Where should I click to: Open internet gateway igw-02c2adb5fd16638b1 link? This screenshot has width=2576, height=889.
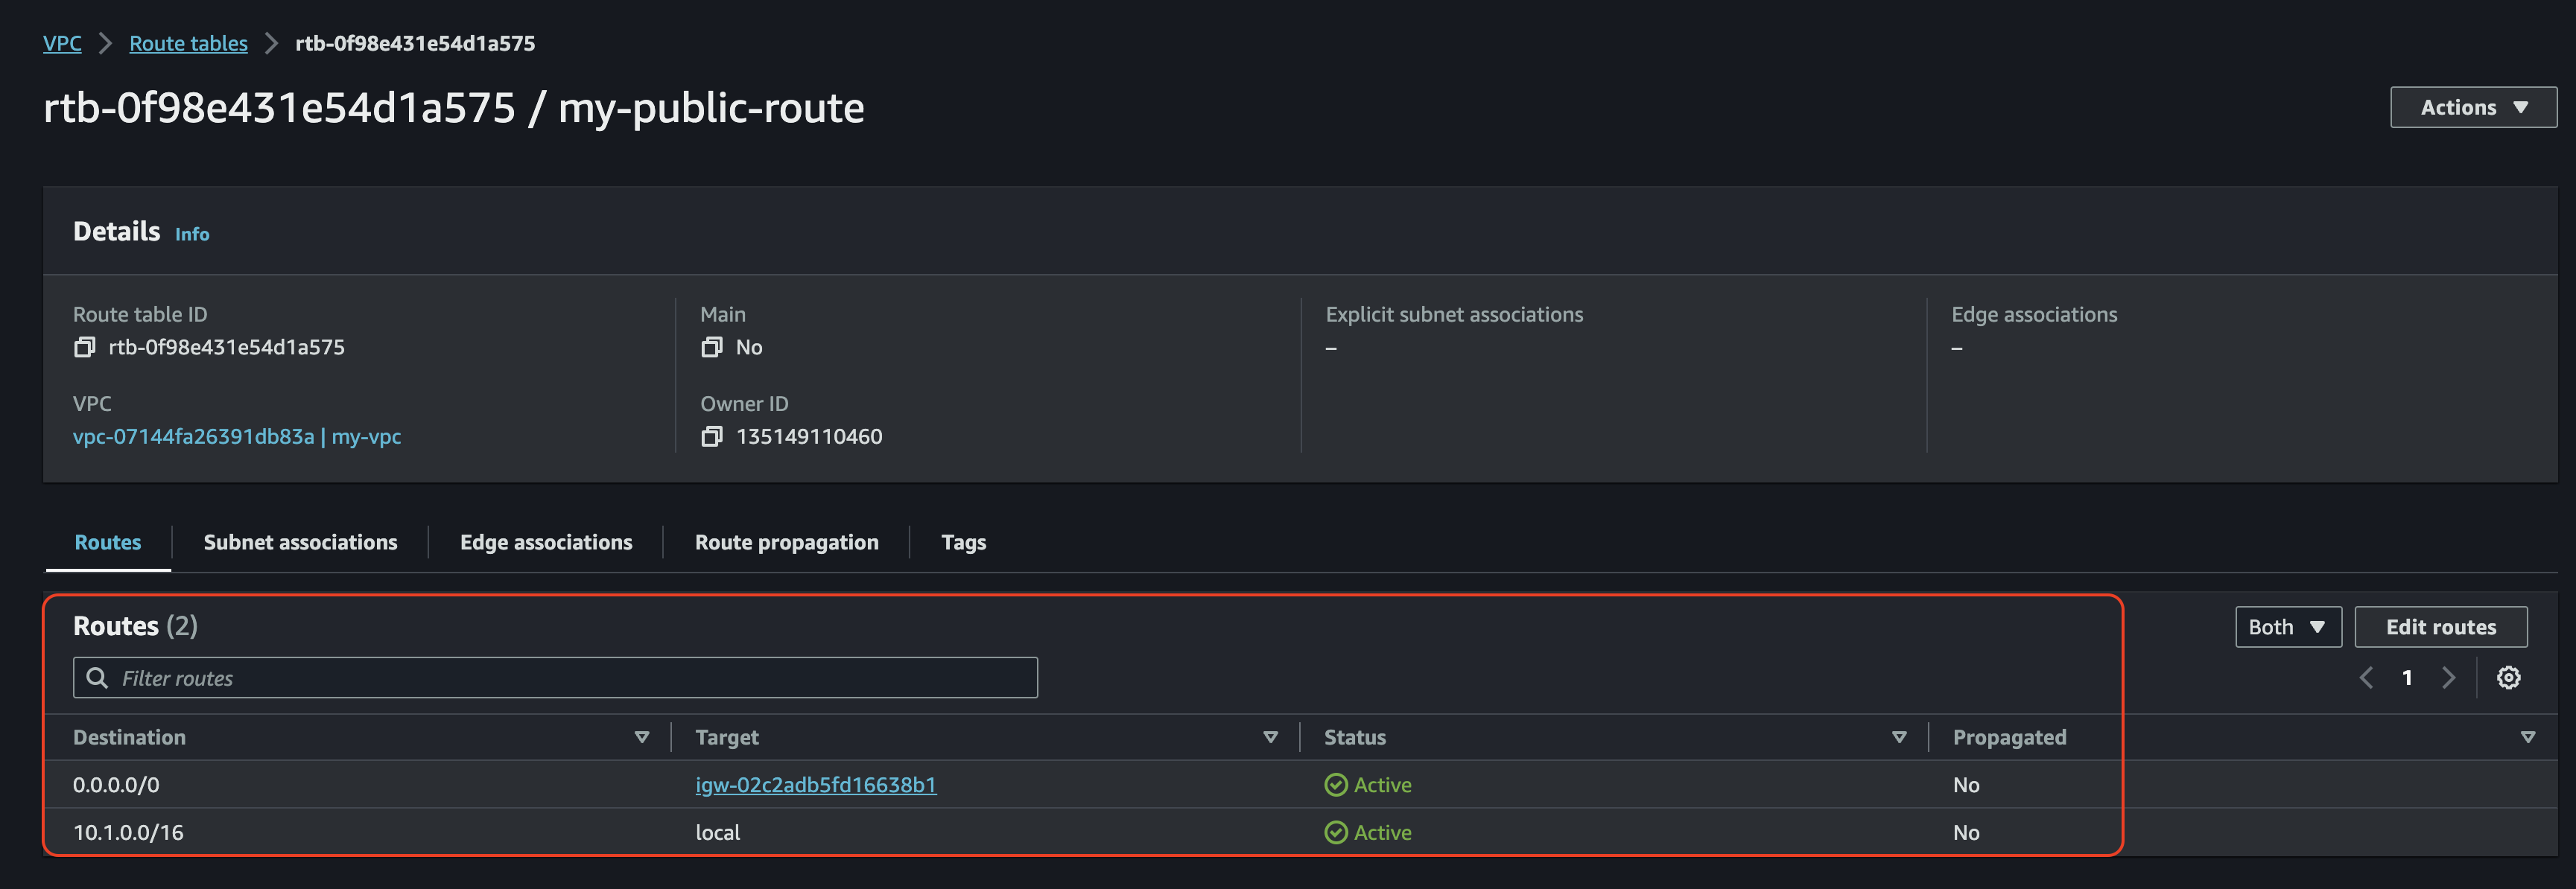tap(815, 785)
